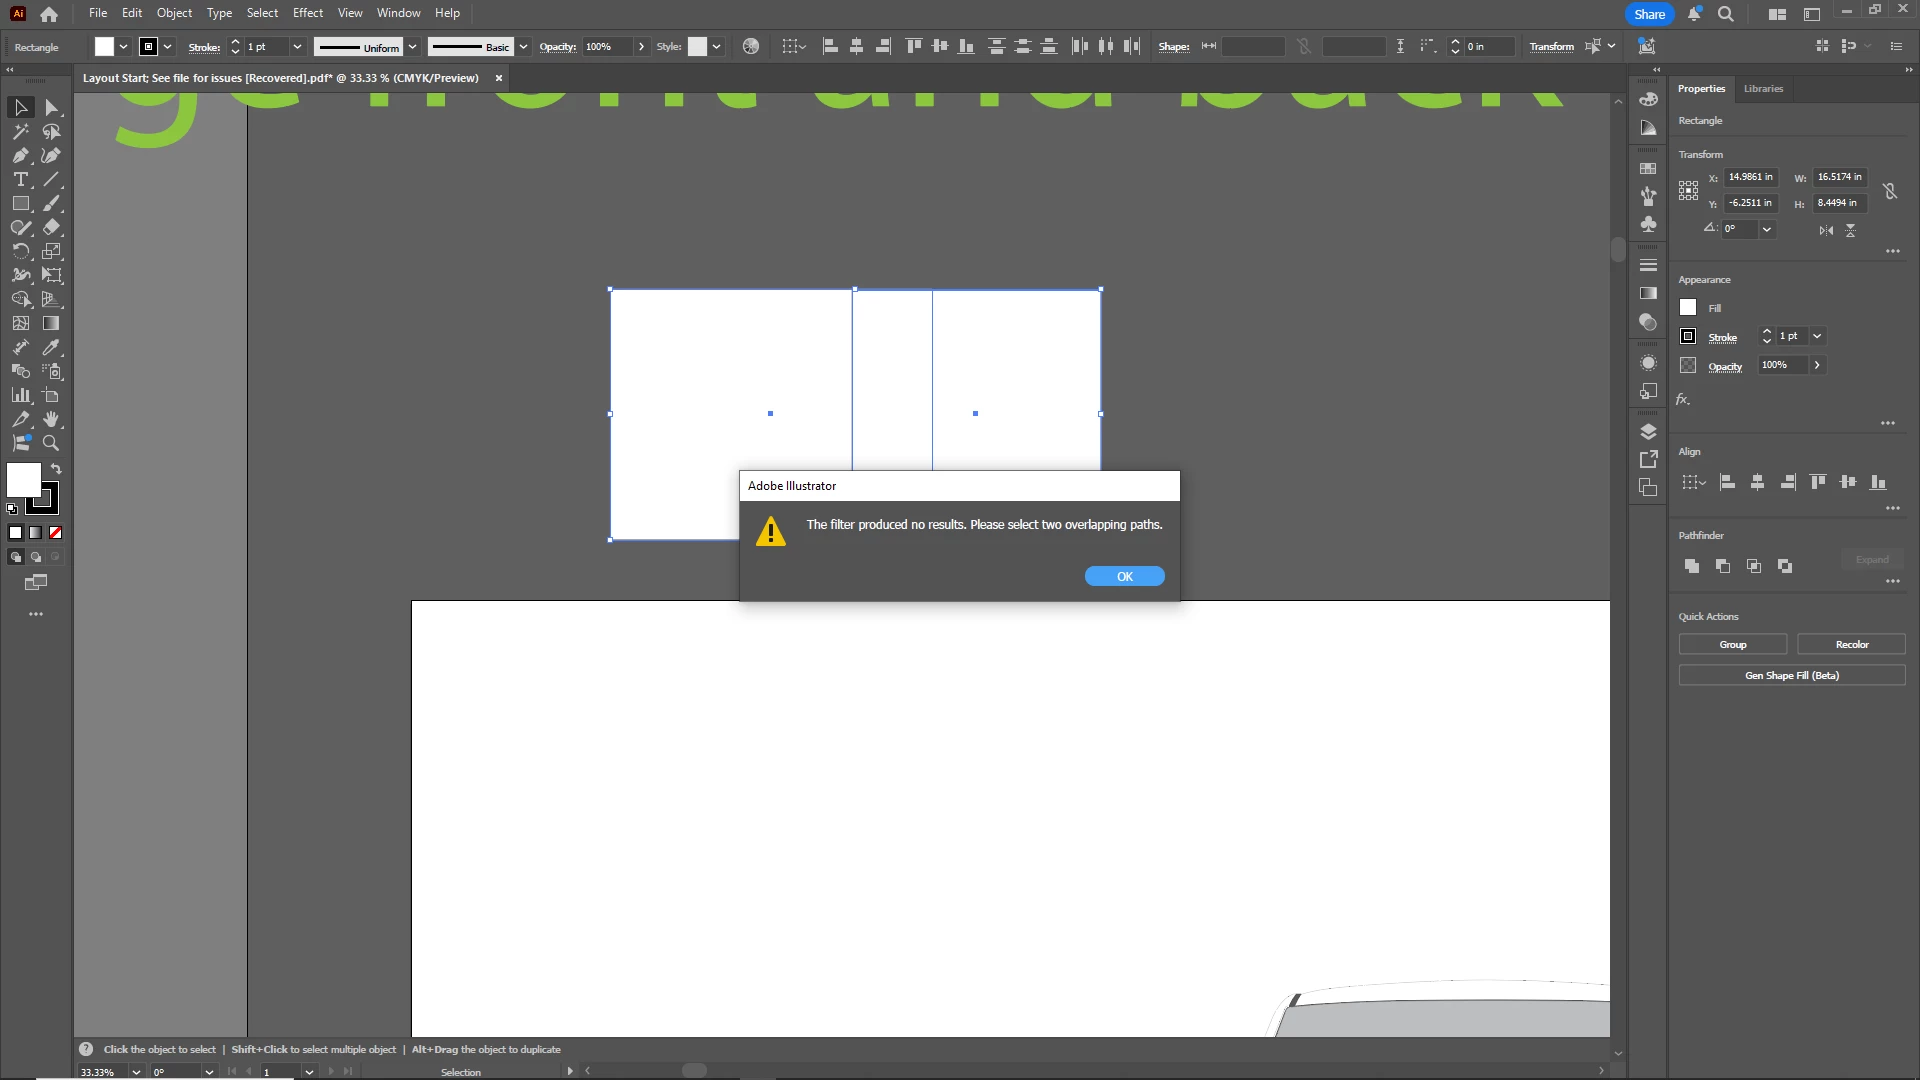The width and height of the screenshot is (1920, 1080).
Task: Select the Eyedropper tool
Action: (x=51, y=347)
